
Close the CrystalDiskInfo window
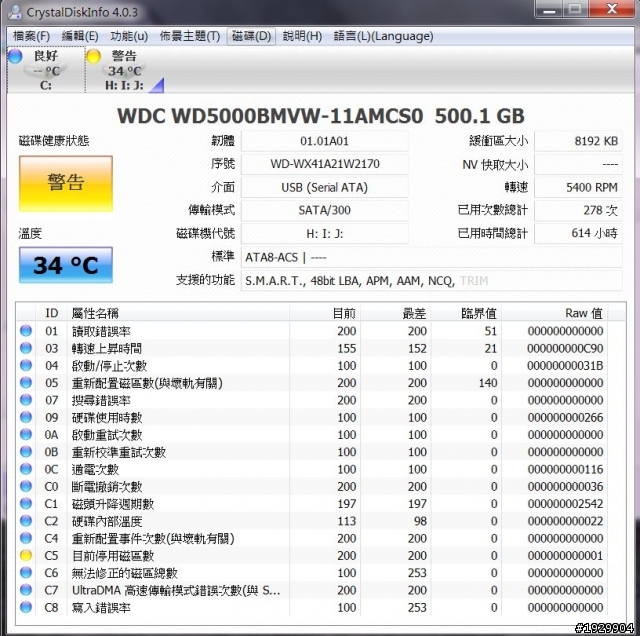612,9
